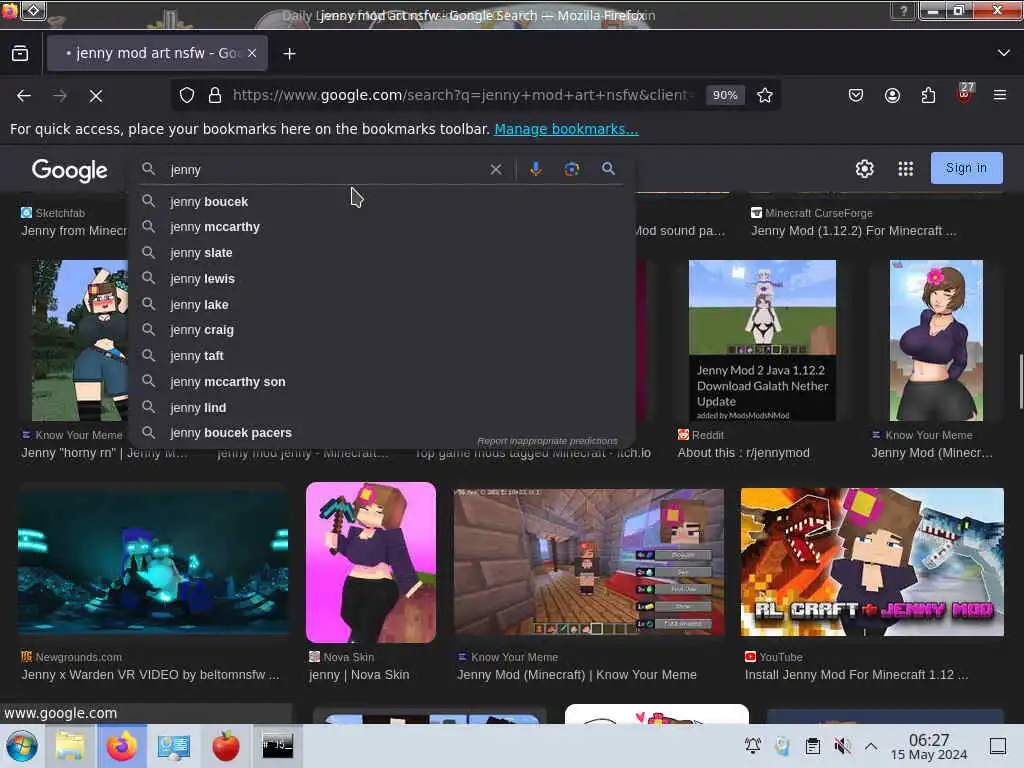This screenshot has height=768, width=1024.
Task: Open ad blocker extension with 27 badge
Action: coord(965,93)
